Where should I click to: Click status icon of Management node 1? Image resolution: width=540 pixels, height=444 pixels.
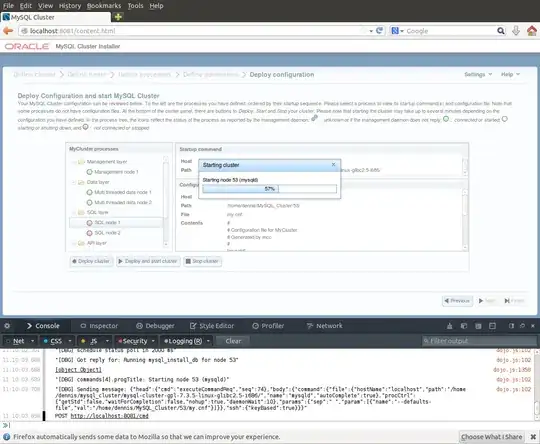point(90,172)
